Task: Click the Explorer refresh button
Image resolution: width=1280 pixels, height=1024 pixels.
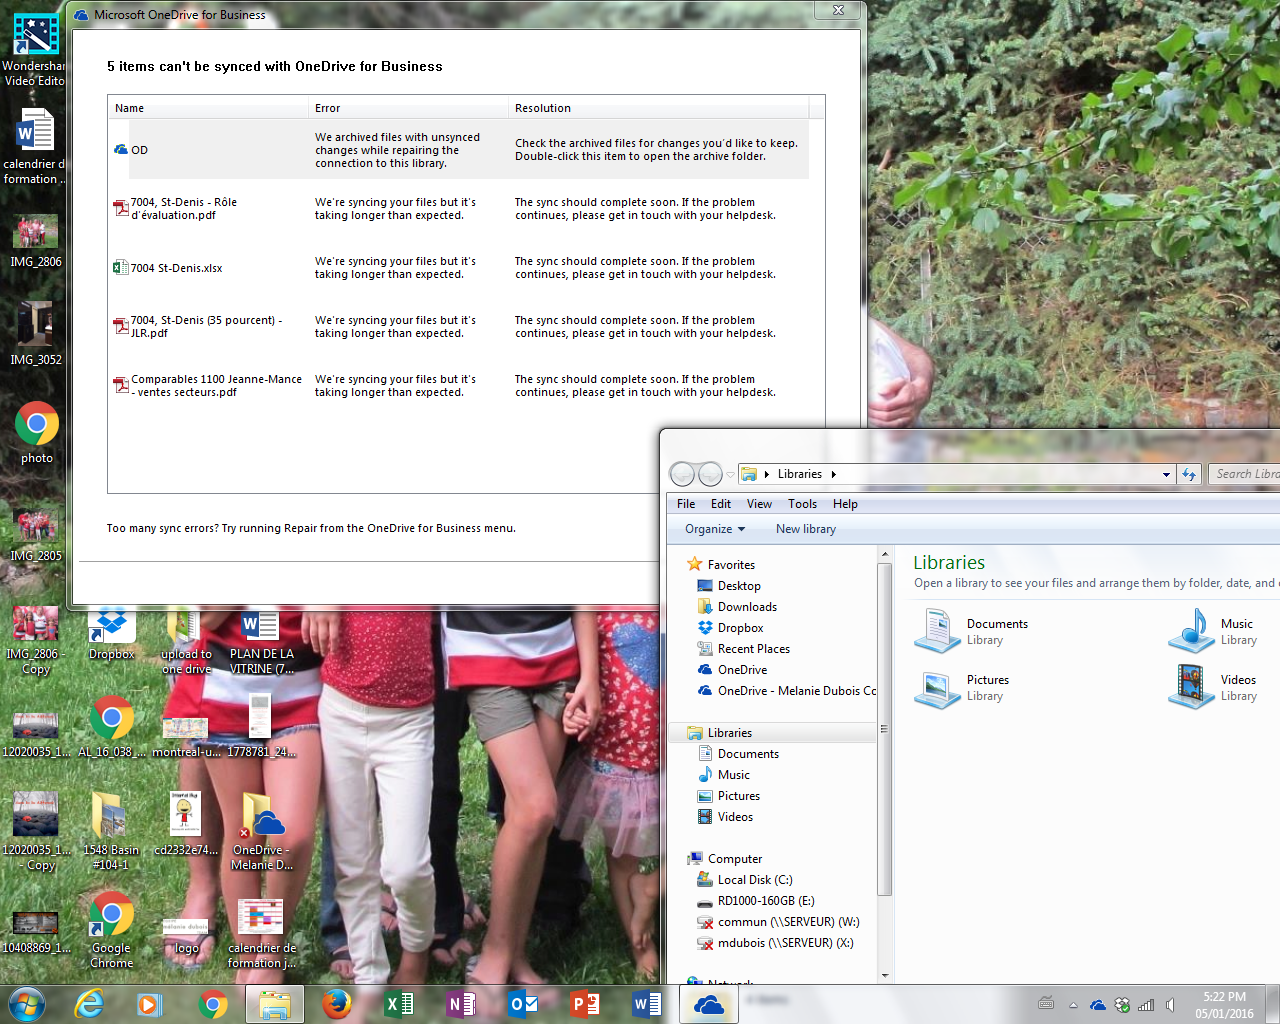Action: [x=1189, y=474]
